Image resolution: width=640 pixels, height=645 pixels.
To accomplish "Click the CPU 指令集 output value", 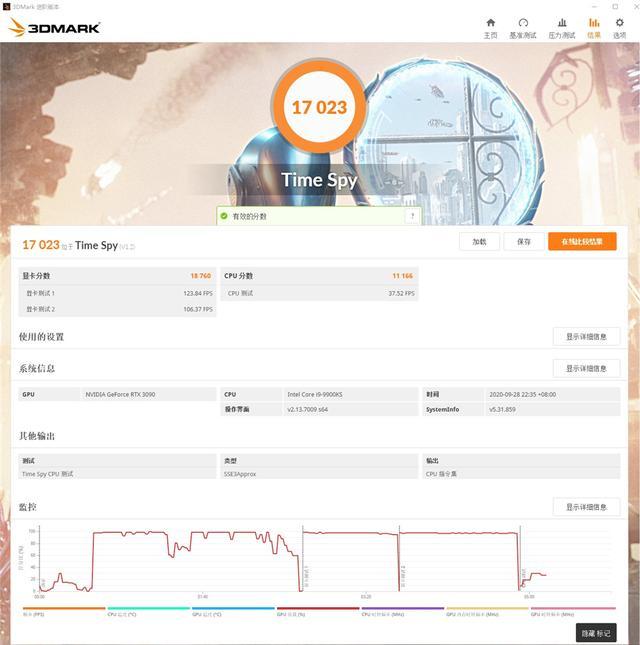I will point(441,474).
